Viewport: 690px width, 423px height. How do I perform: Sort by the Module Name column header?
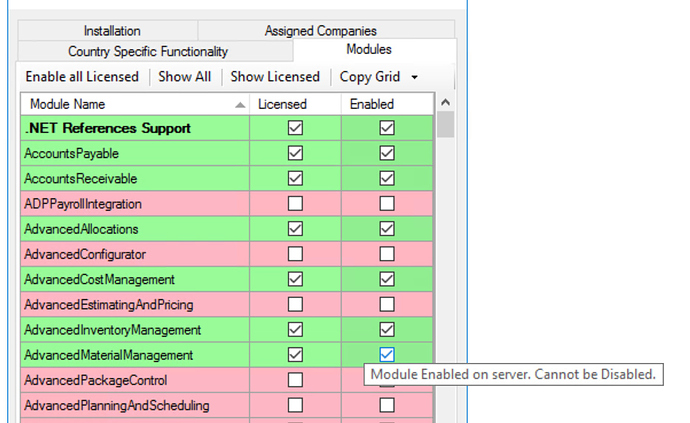click(135, 104)
